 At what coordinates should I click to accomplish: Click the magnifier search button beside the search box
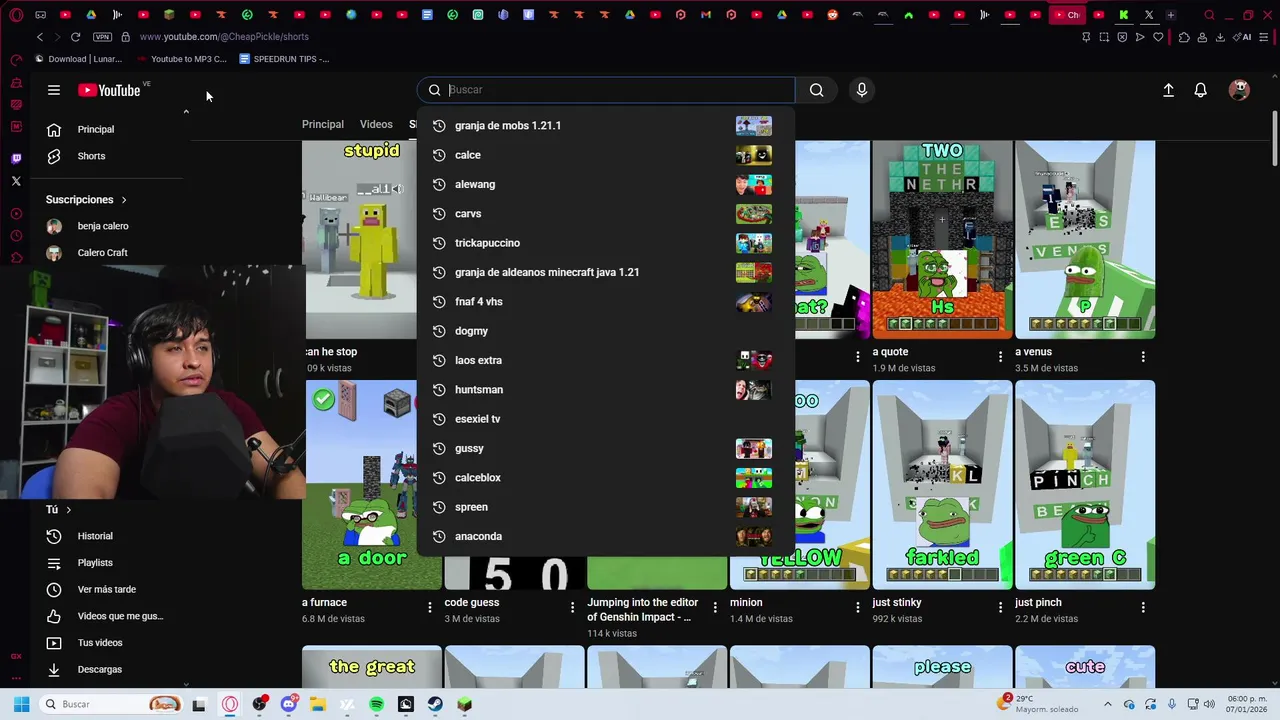click(x=817, y=90)
